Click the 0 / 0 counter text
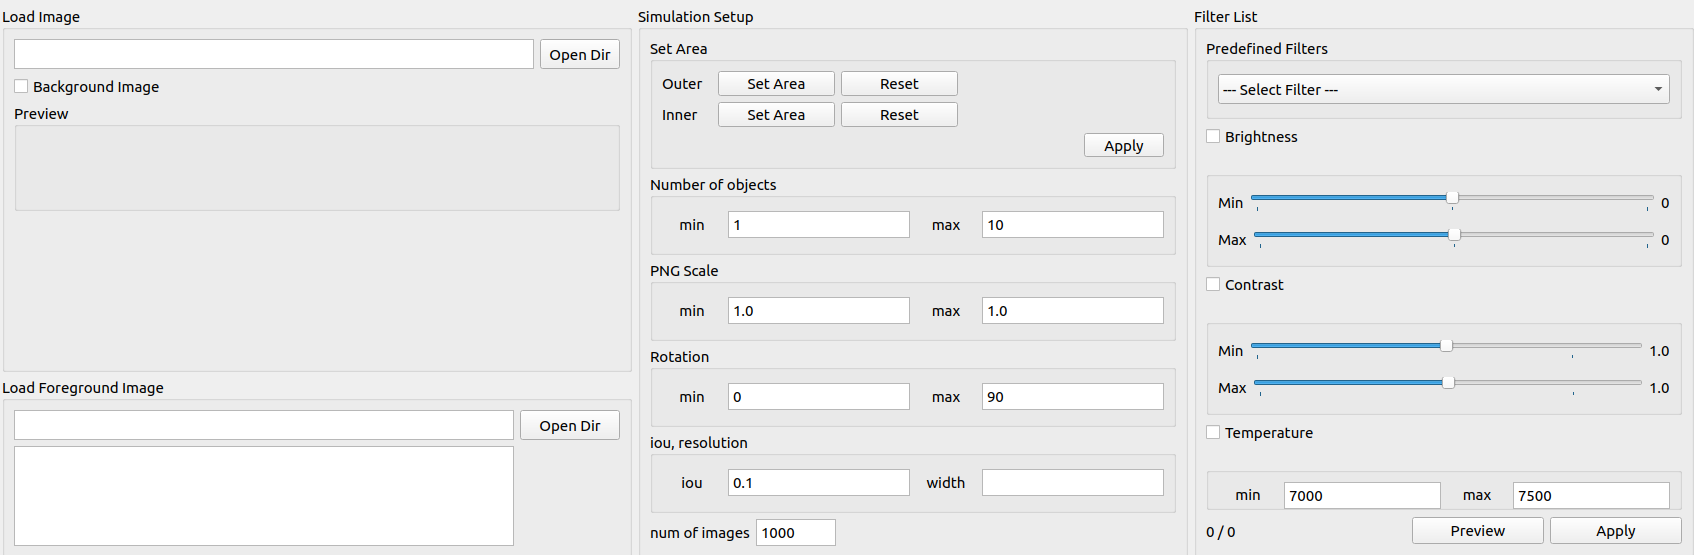Viewport: 1694px width, 555px height. pos(1221,532)
